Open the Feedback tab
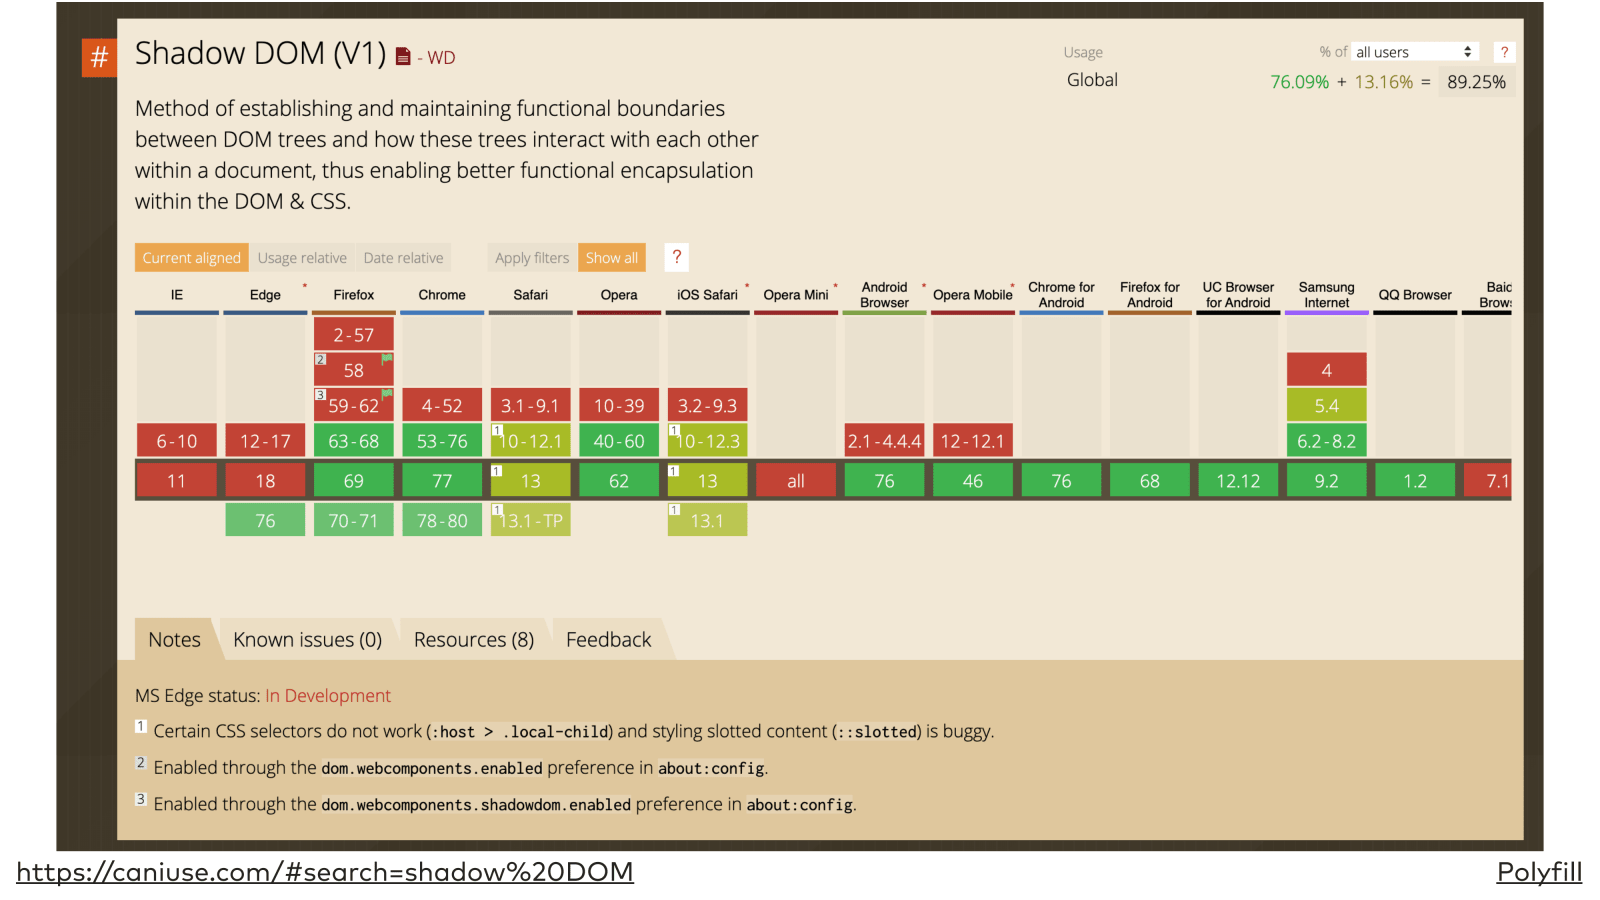 pos(608,639)
